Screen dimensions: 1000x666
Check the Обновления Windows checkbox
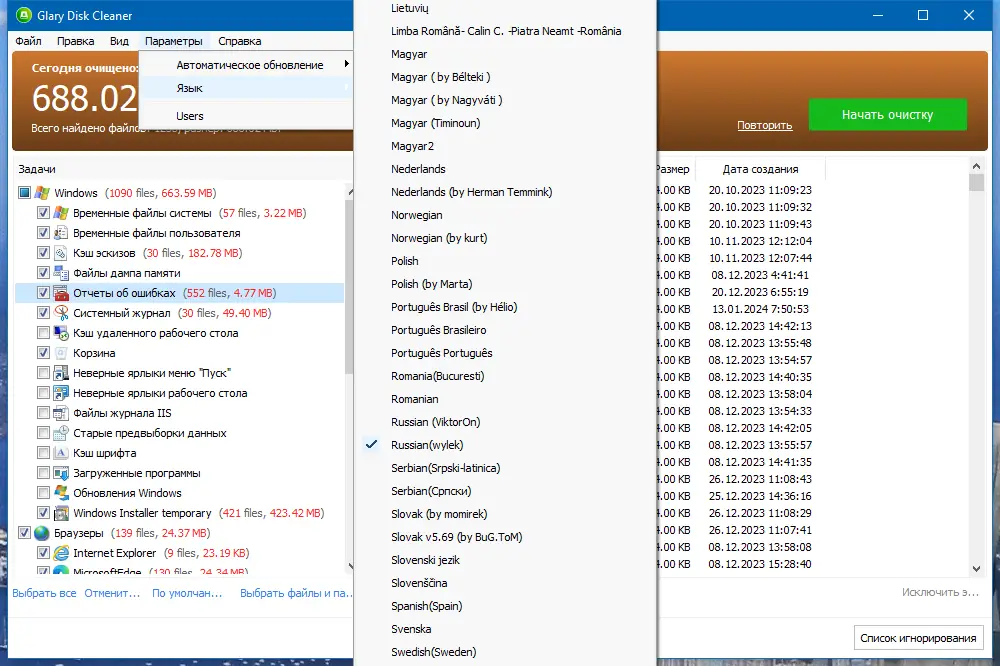[43, 493]
